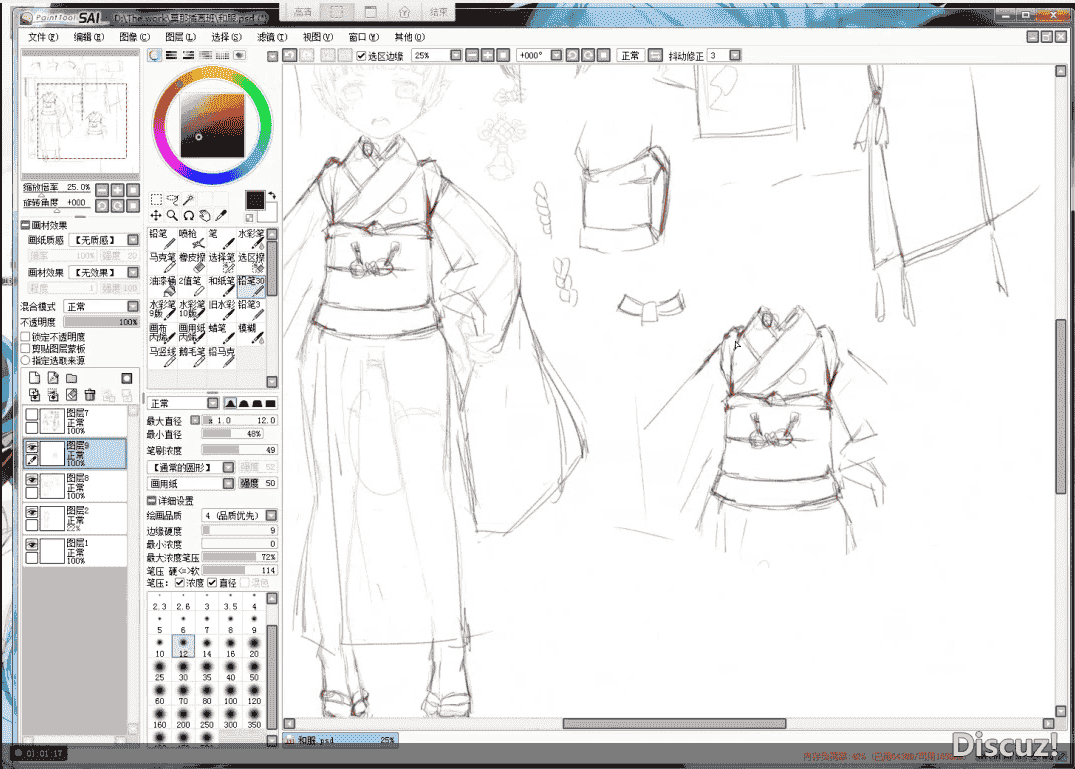Open the 混合模式 blend mode dropdown
This screenshot has height=769, width=1075.
pos(133,306)
